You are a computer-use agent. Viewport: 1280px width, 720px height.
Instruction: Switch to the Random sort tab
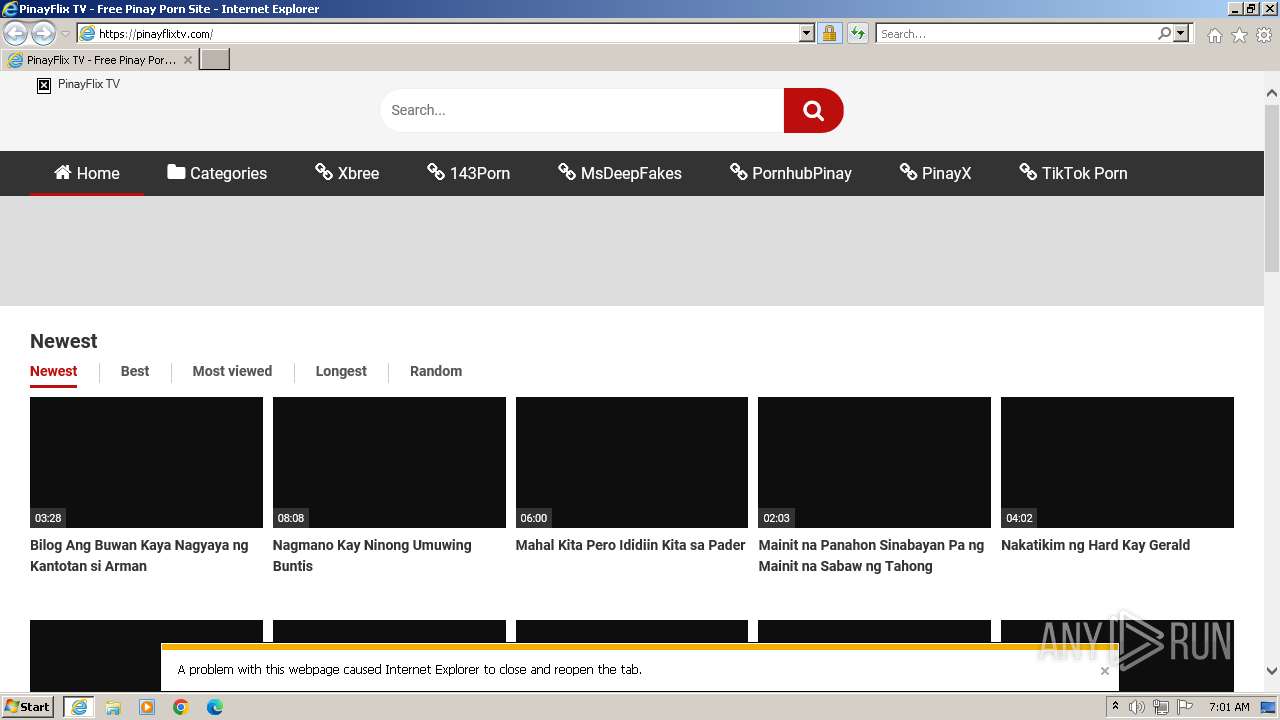[436, 371]
